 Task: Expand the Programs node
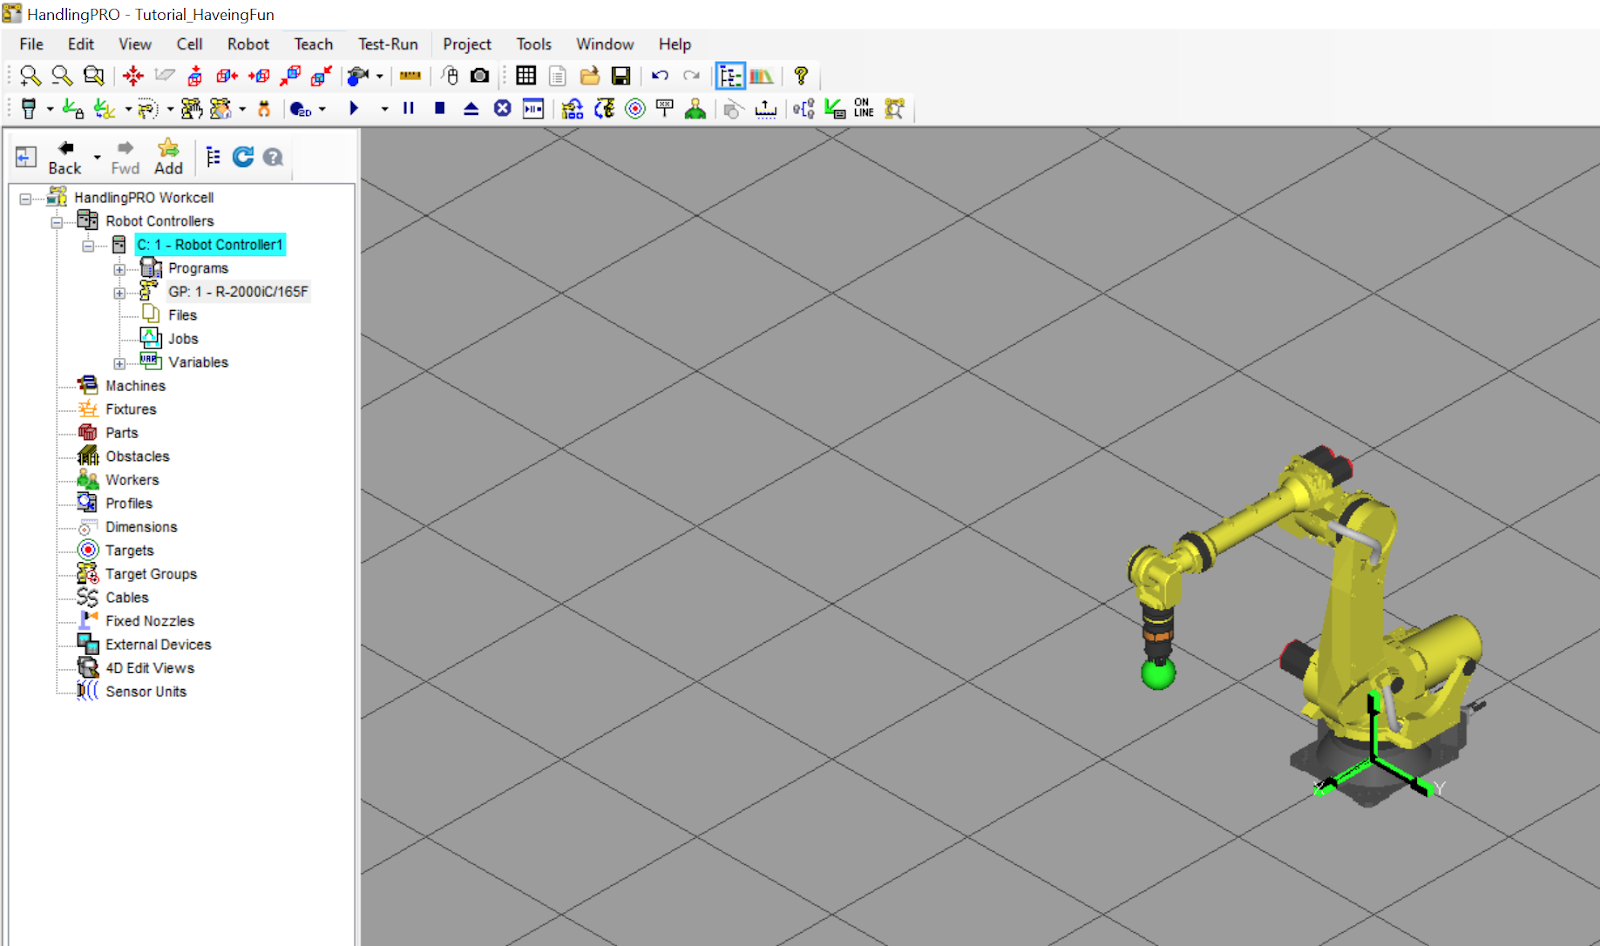(120, 269)
